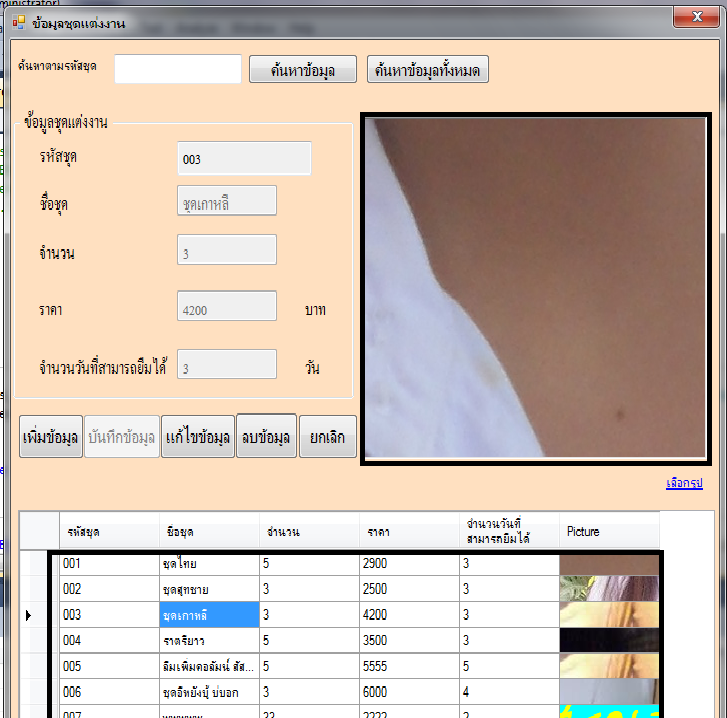This screenshot has width=727, height=718.
Task: Click the picture thumbnail in row 002
Action: [x=609, y=589]
